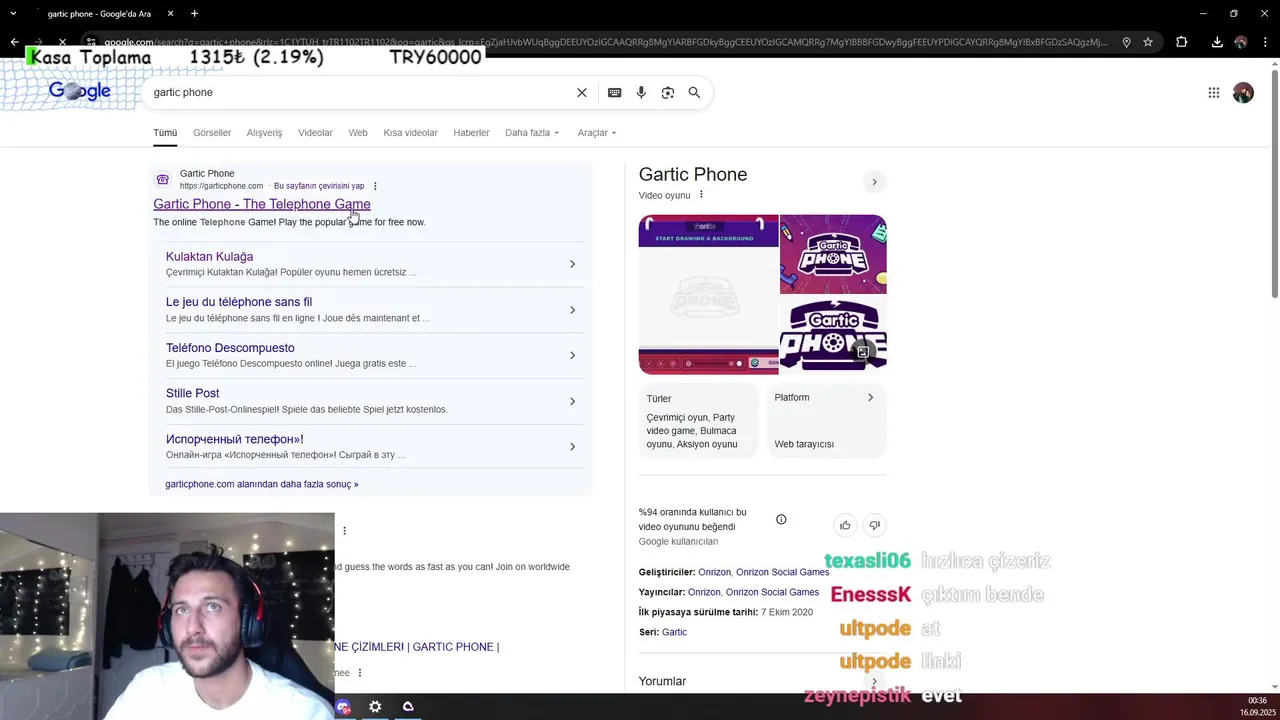Open the Google account avatar
Image resolution: width=1280 pixels, height=720 pixels.
point(1243,93)
